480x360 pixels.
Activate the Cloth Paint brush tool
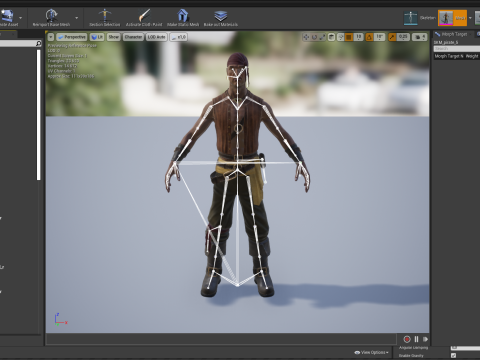click(x=144, y=15)
